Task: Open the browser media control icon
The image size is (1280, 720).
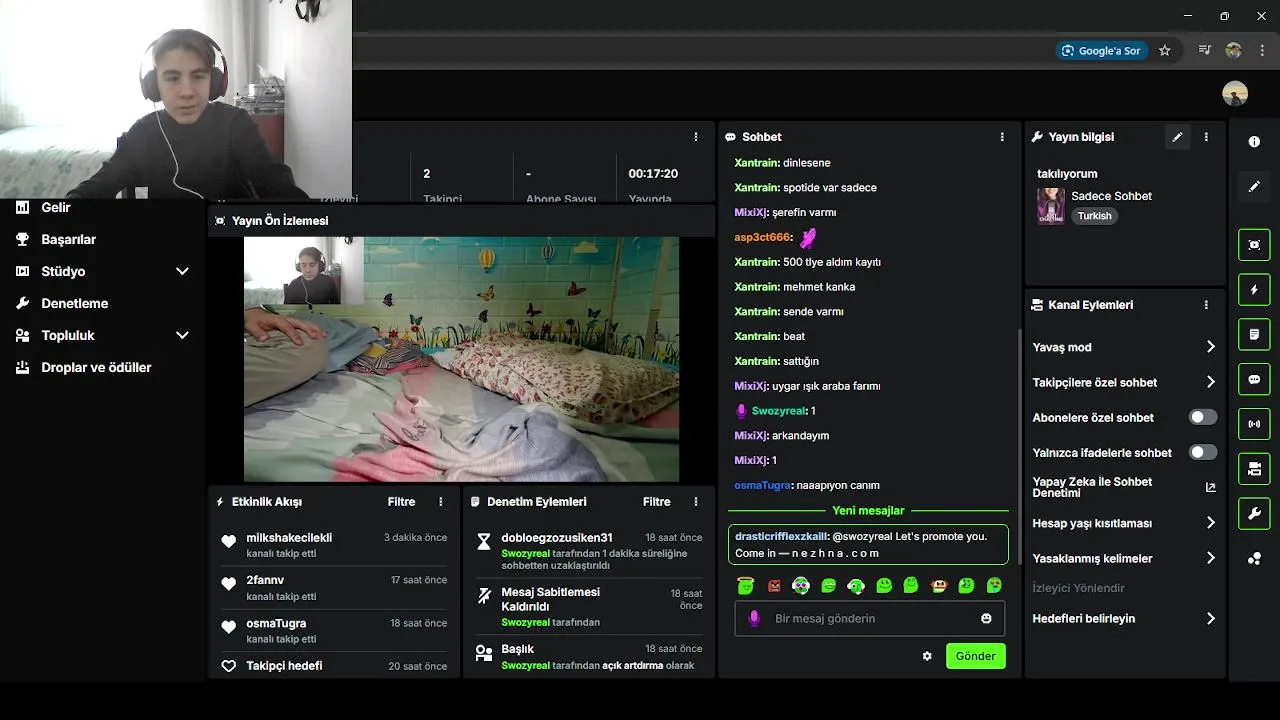Action: coord(1205,50)
